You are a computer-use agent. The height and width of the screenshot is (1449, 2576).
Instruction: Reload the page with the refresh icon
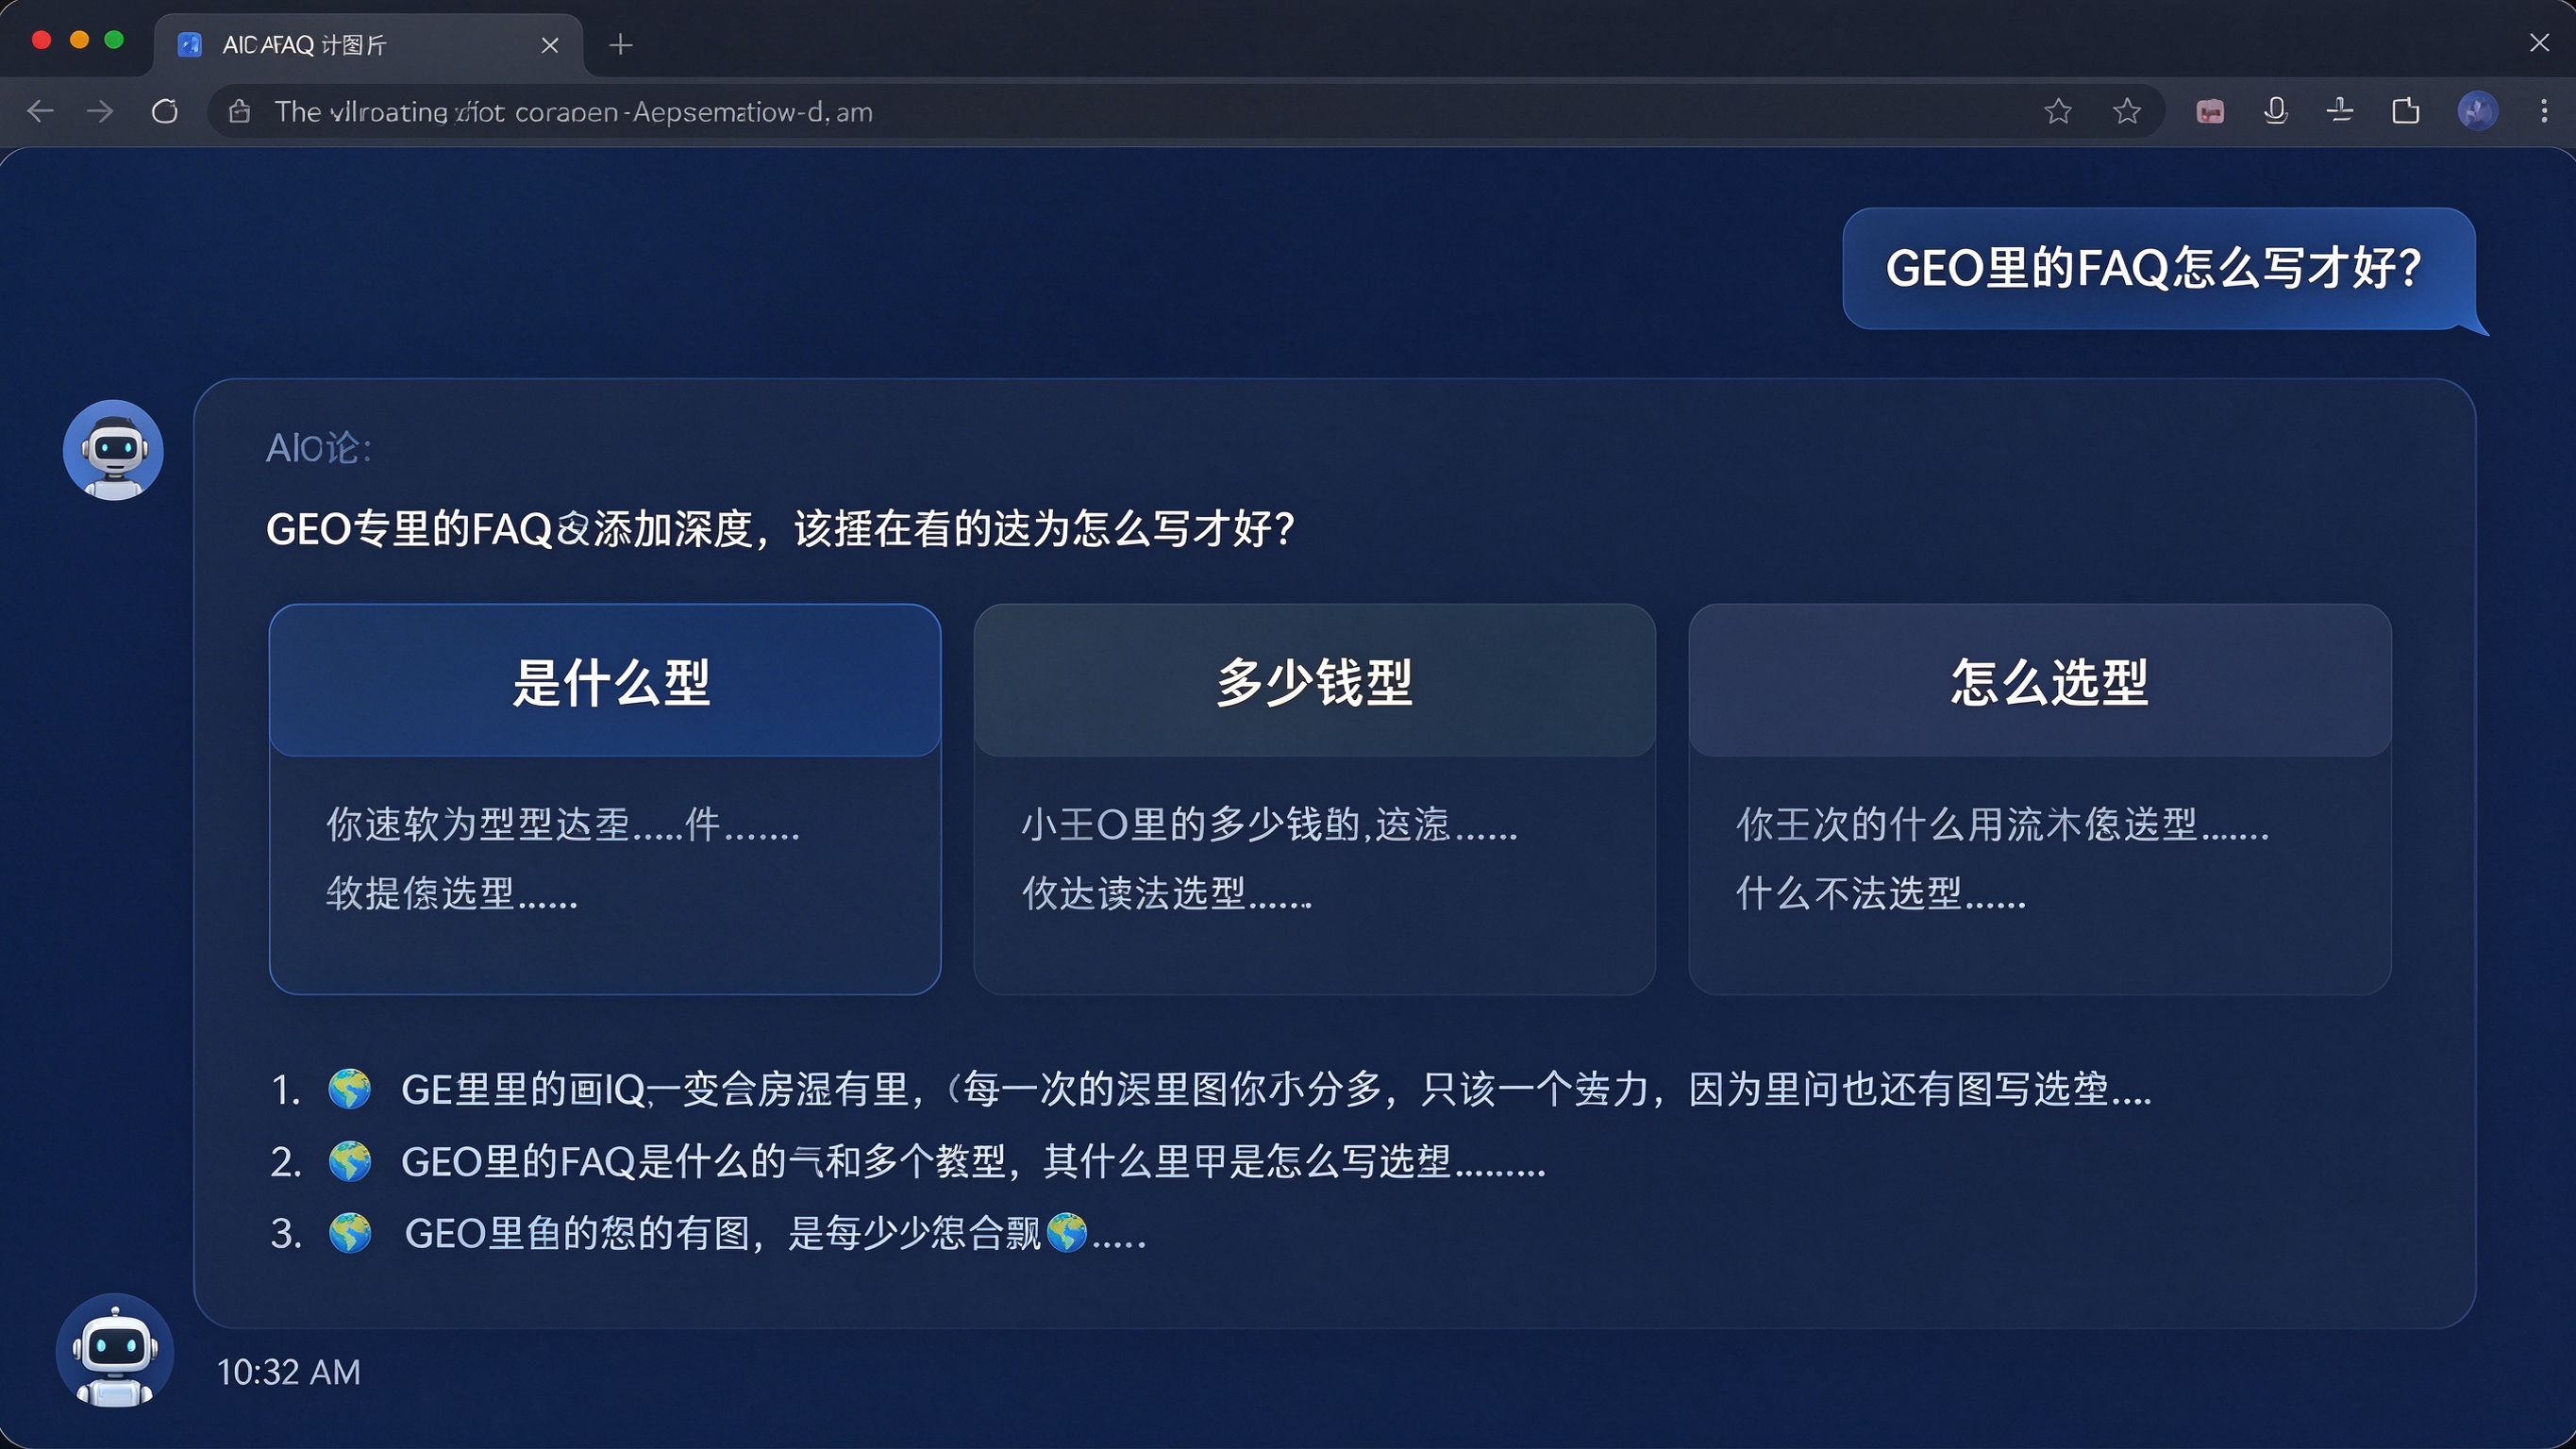point(165,111)
